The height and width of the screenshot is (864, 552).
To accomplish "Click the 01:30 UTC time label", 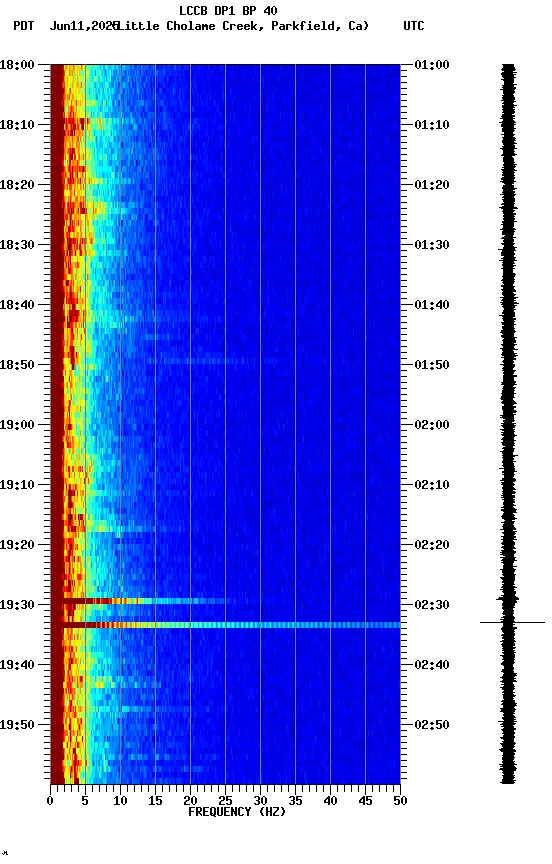I will click(x=432, y=245).
